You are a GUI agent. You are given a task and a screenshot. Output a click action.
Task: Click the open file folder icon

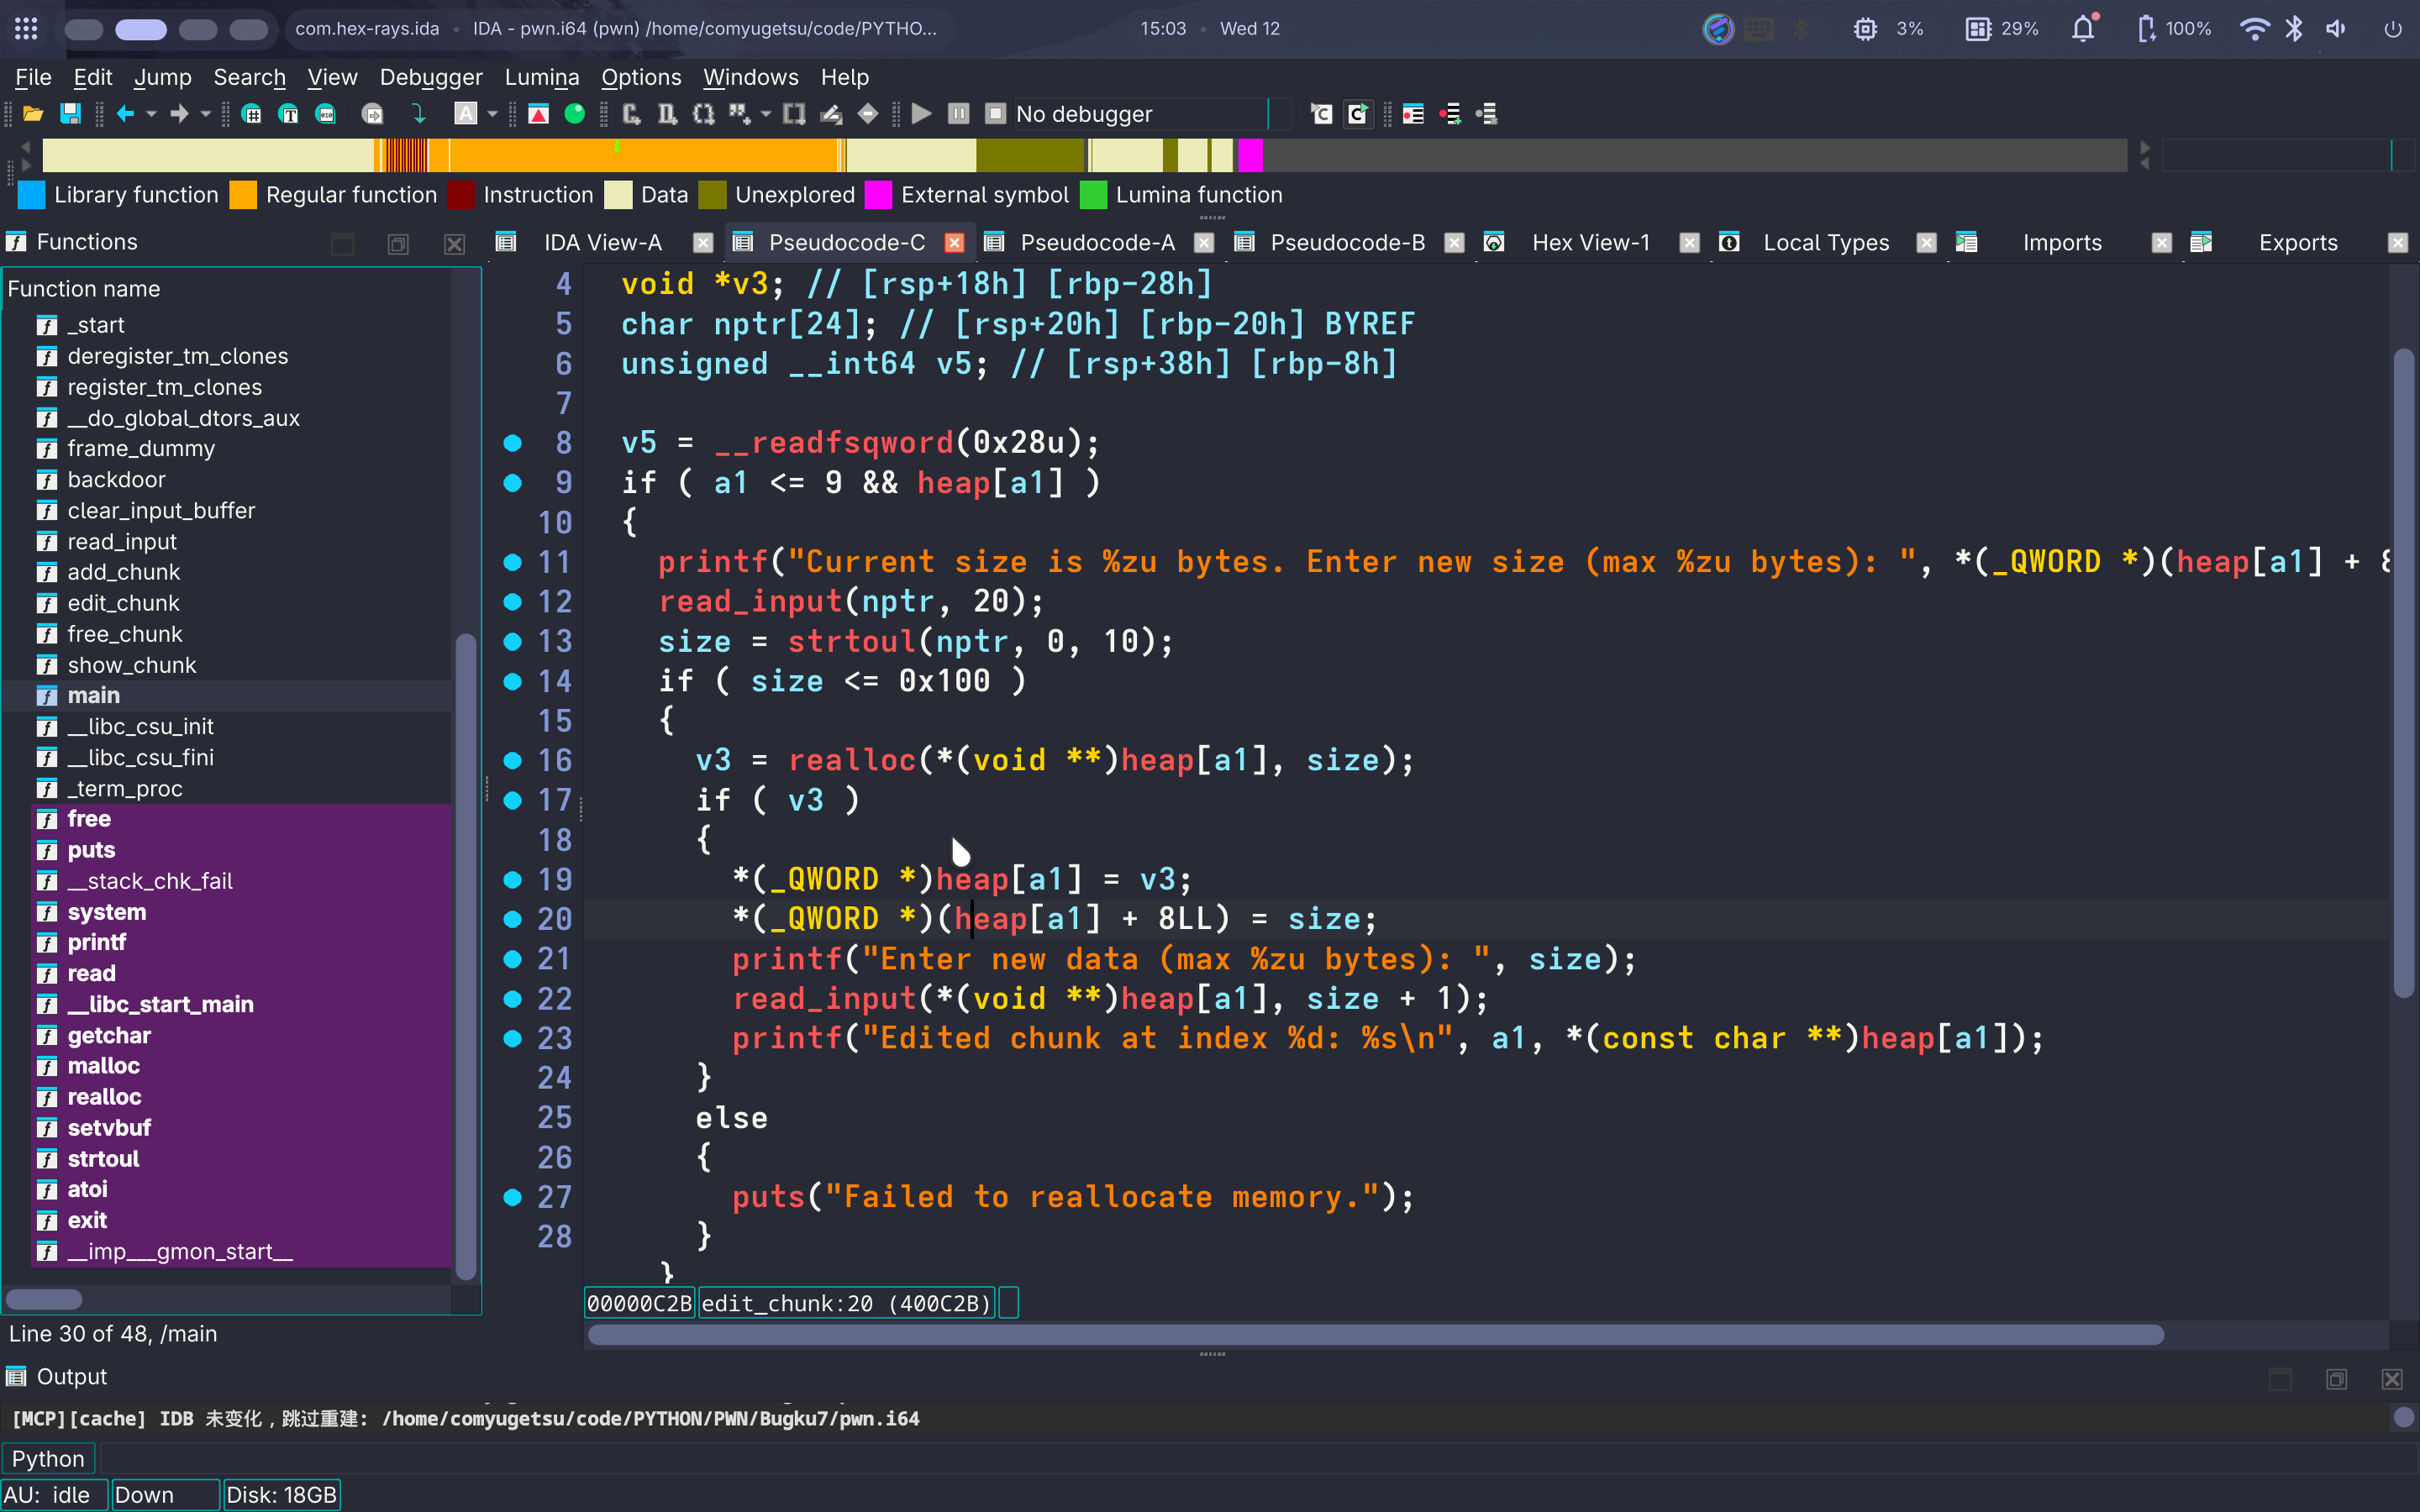pyautogui.click(x=33, y=114)
